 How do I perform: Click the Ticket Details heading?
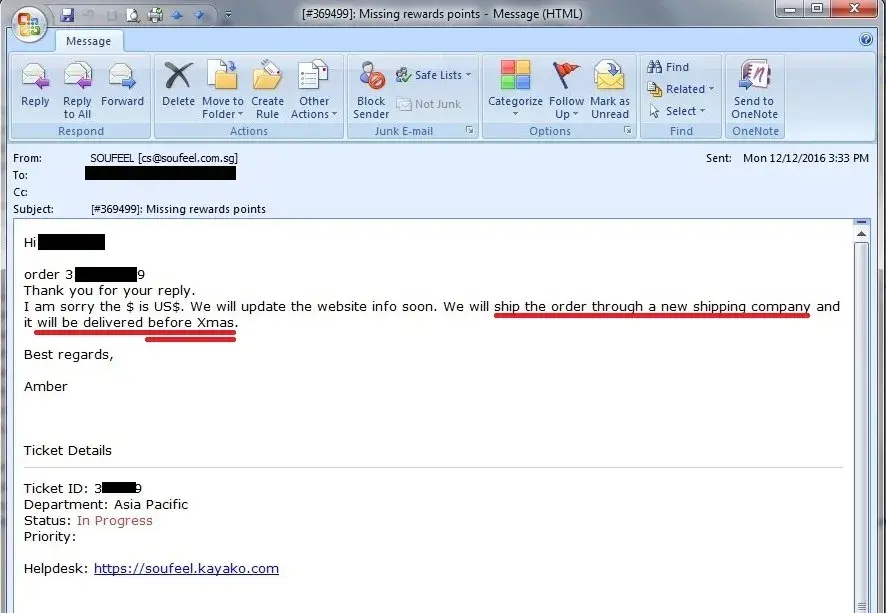tap(68, 450)
